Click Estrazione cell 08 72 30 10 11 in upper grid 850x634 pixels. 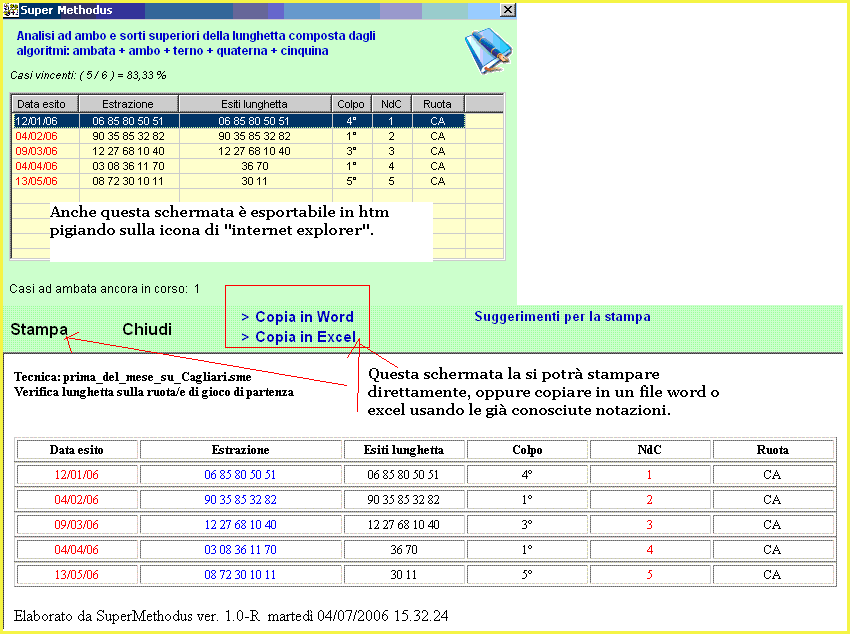coord(128,181)
